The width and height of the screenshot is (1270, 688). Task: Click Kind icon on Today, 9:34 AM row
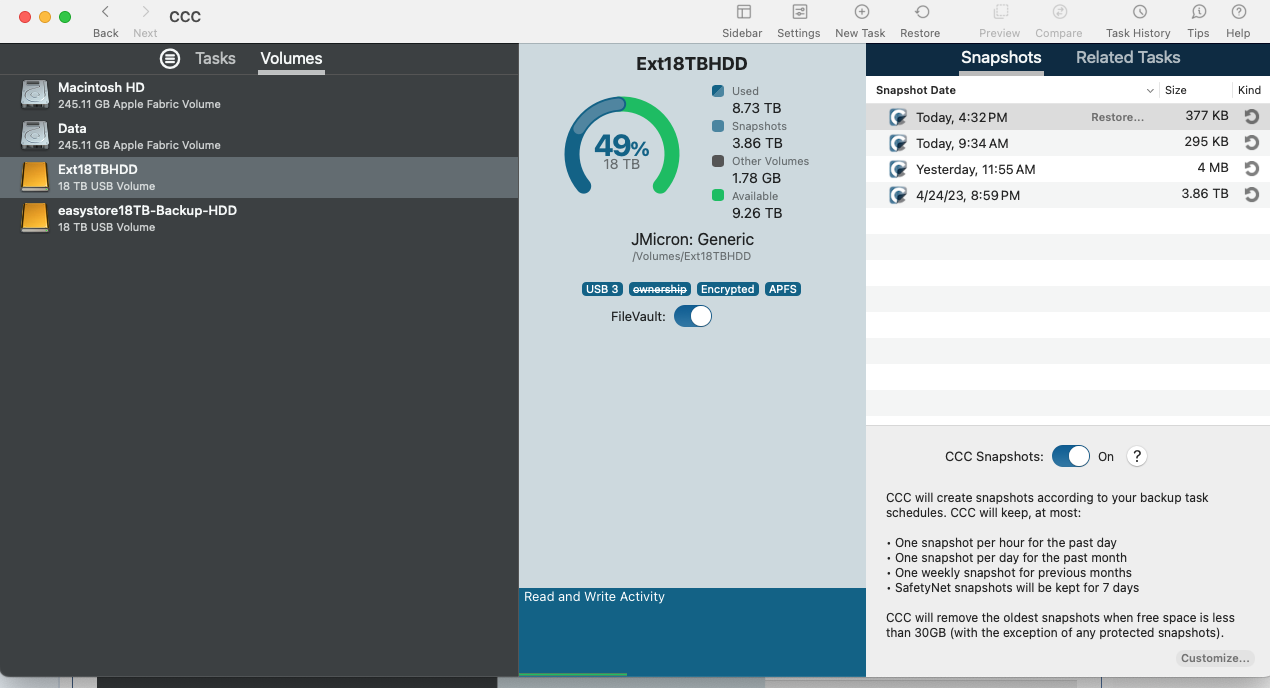(1251, 143)
